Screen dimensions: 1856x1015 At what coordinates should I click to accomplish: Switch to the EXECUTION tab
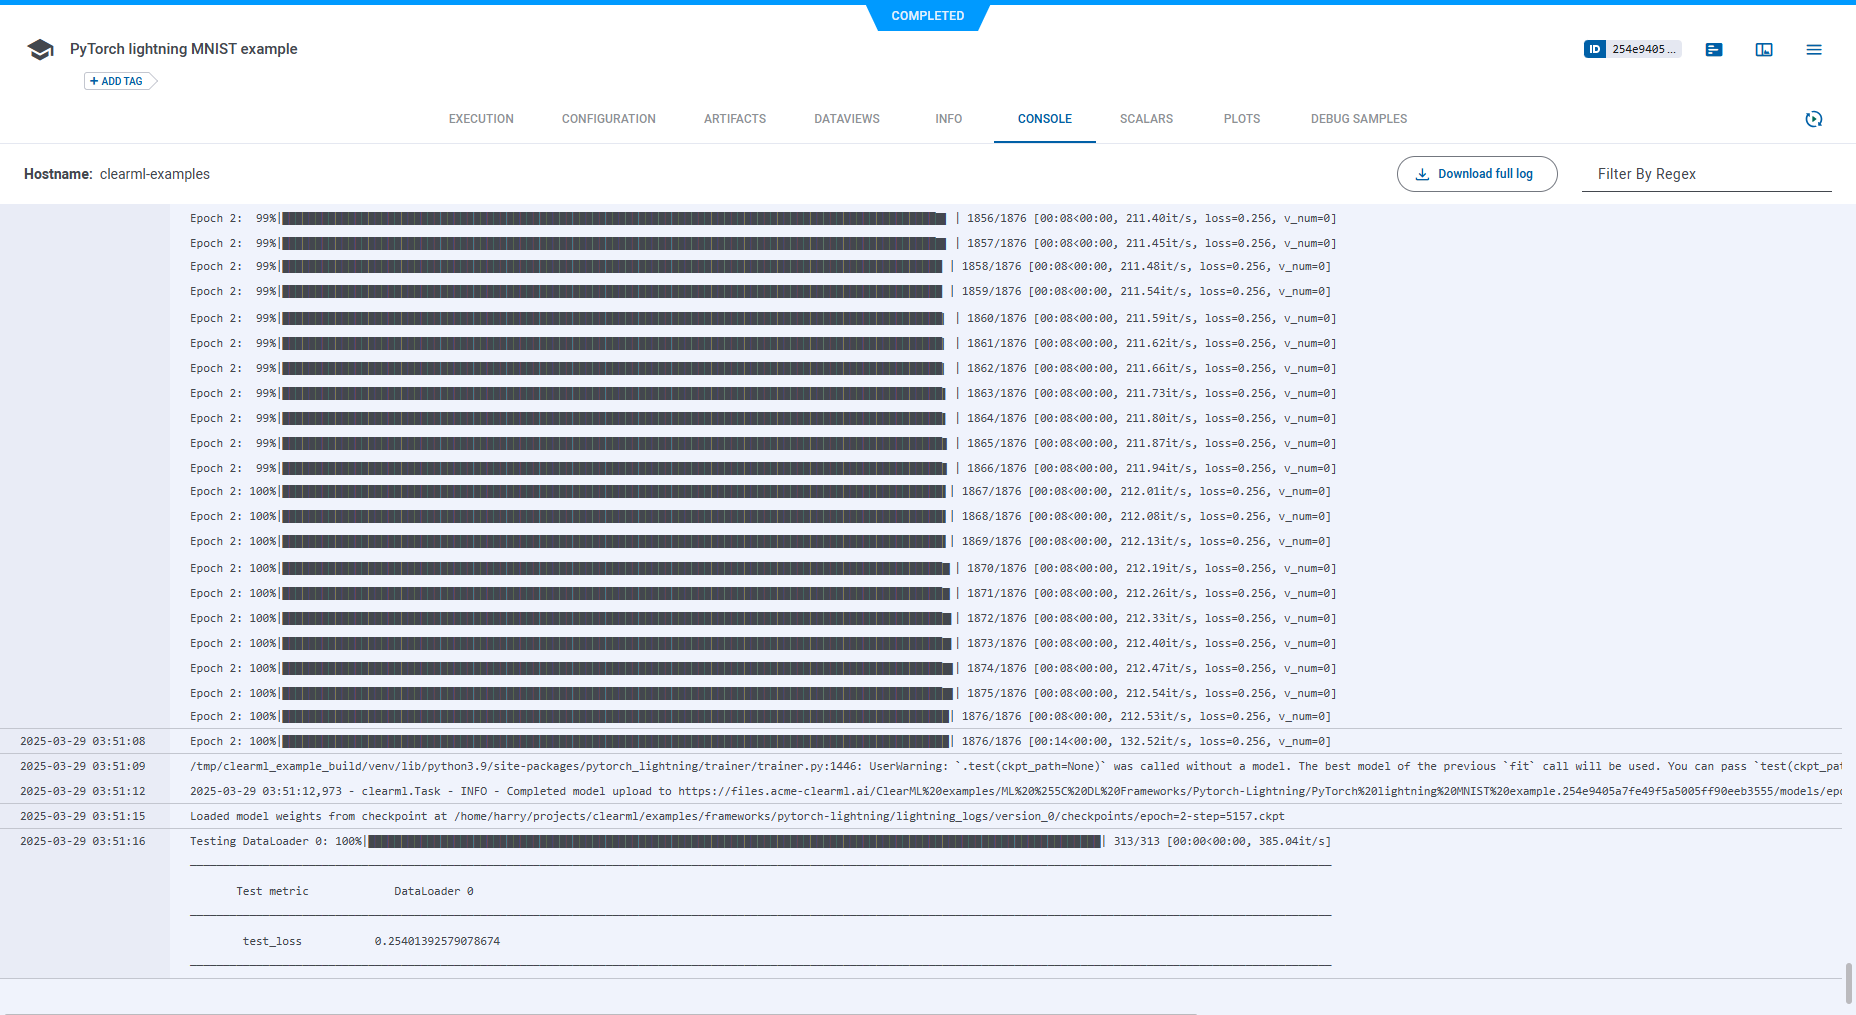(x=481, y=119)
